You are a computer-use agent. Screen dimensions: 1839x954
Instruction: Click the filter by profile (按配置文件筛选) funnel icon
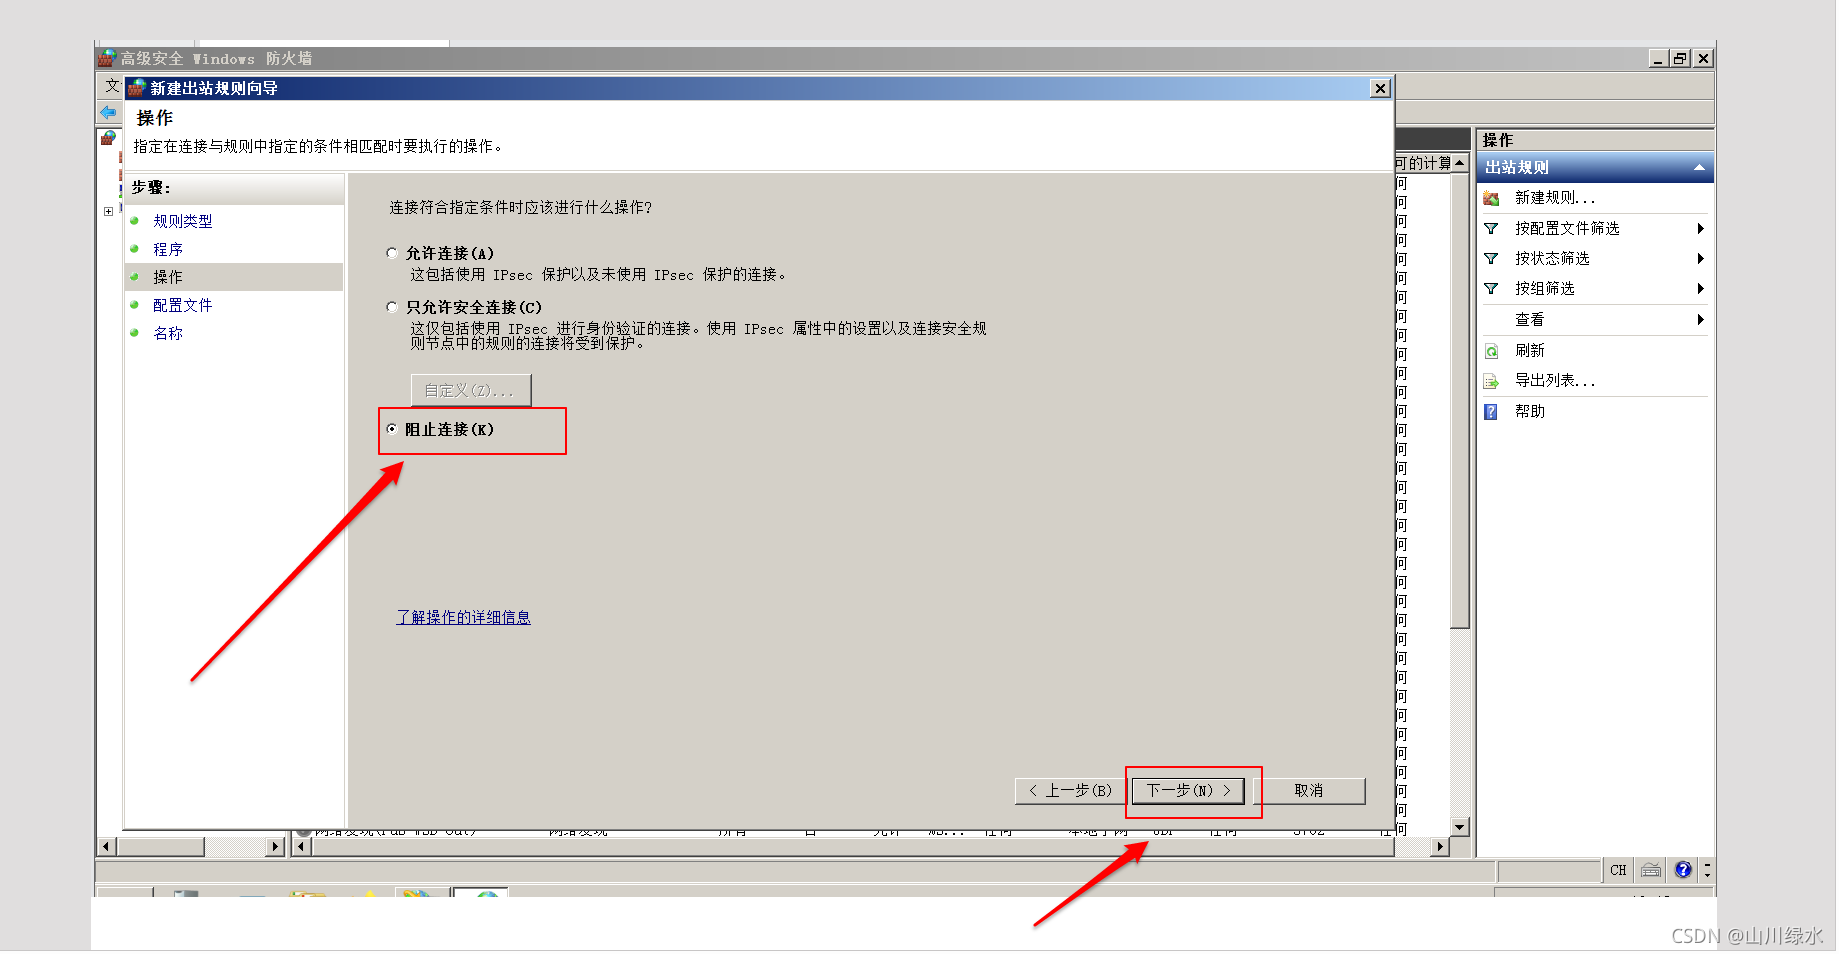[1491, 229]
